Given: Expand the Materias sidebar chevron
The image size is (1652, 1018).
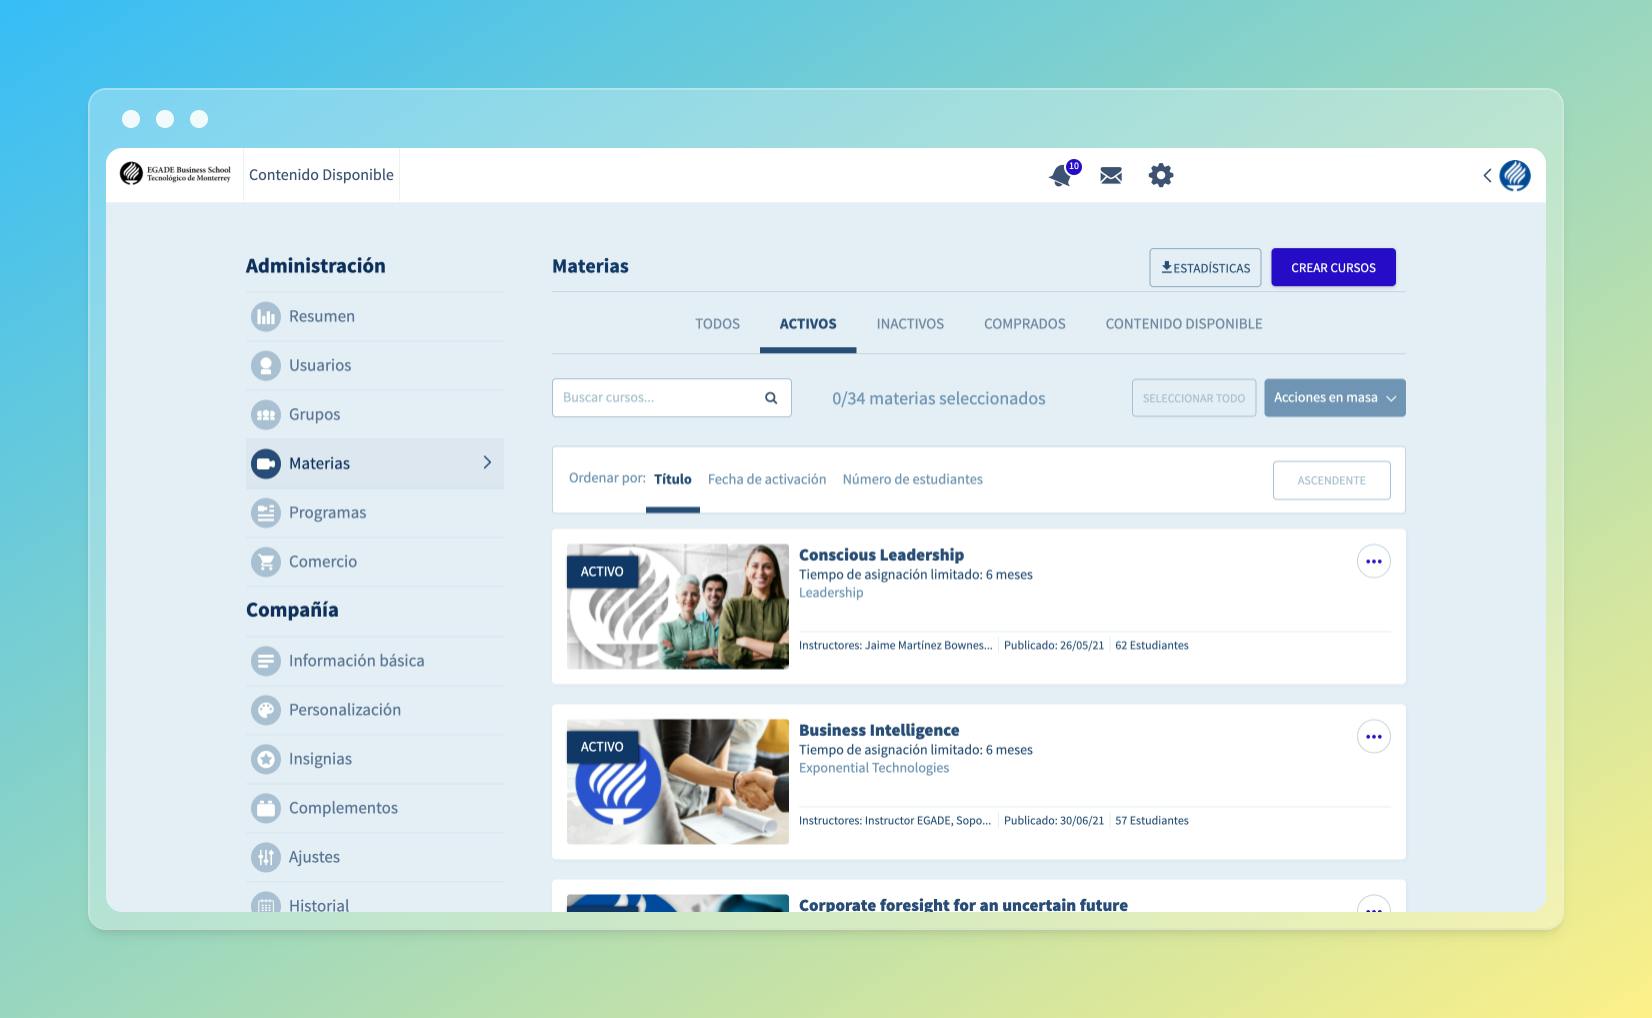Looking at the screenshot, I should (488, 462).
